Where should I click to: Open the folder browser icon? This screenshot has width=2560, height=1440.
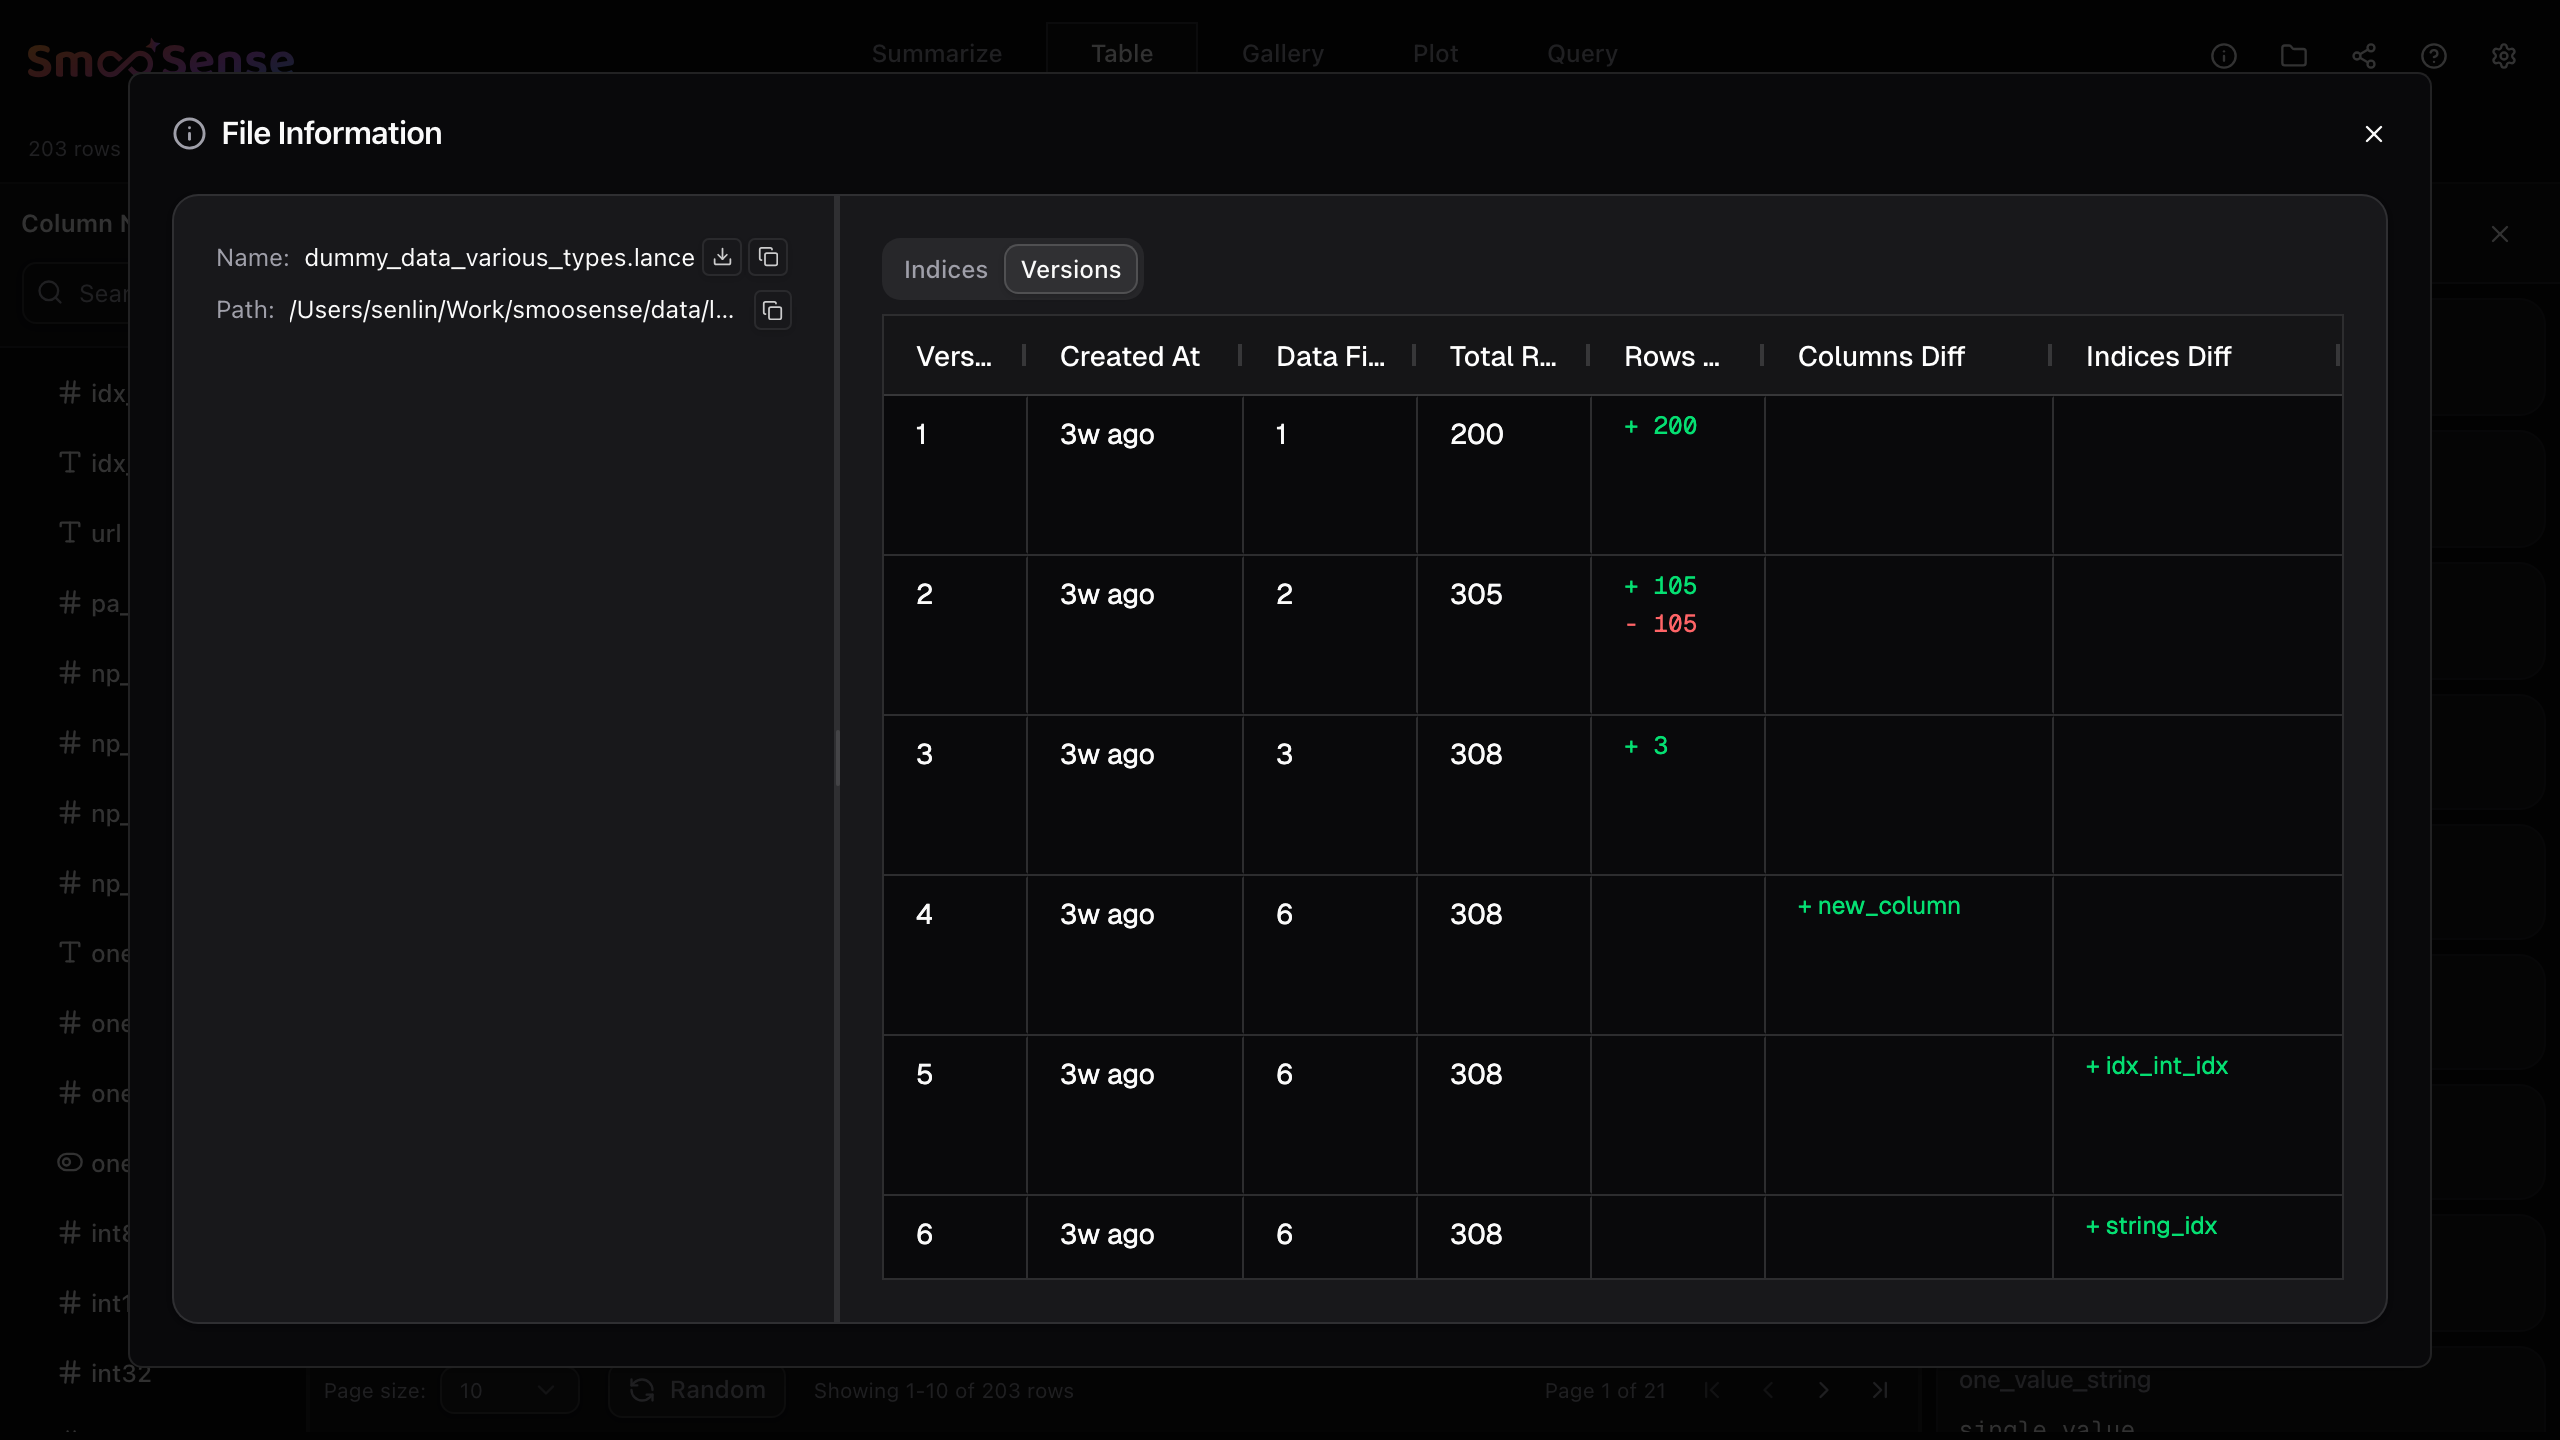[x=2293, y=56]
